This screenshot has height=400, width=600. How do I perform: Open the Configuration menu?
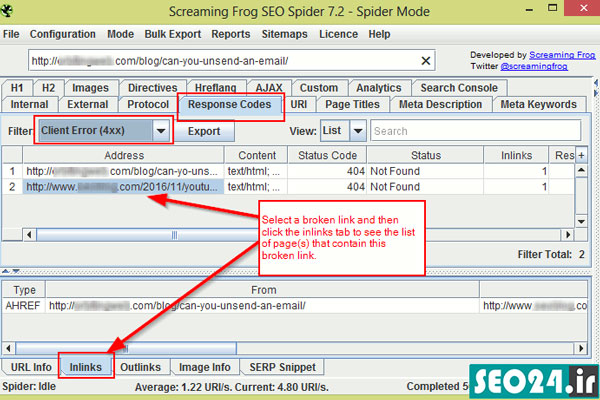pos(63,34)
